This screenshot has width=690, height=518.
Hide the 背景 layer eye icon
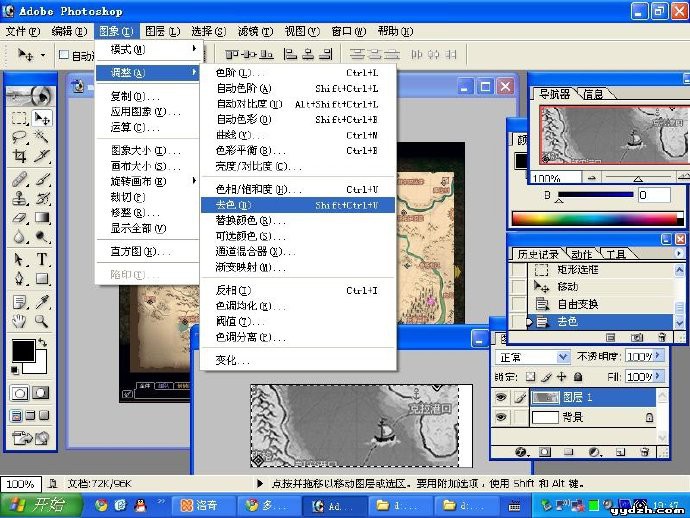pos(500,417)
